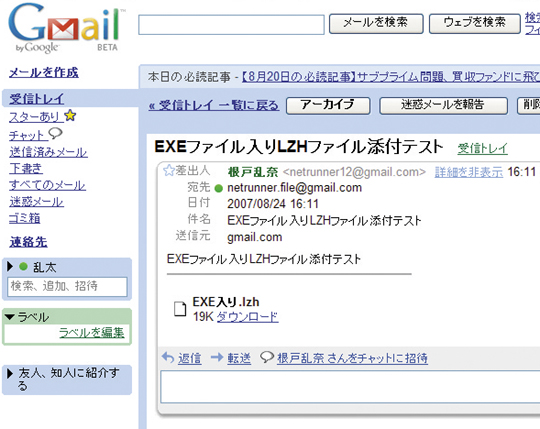Download the attachment via ダウンロード link
540x429 pixels.
click(x=247, y=317)
